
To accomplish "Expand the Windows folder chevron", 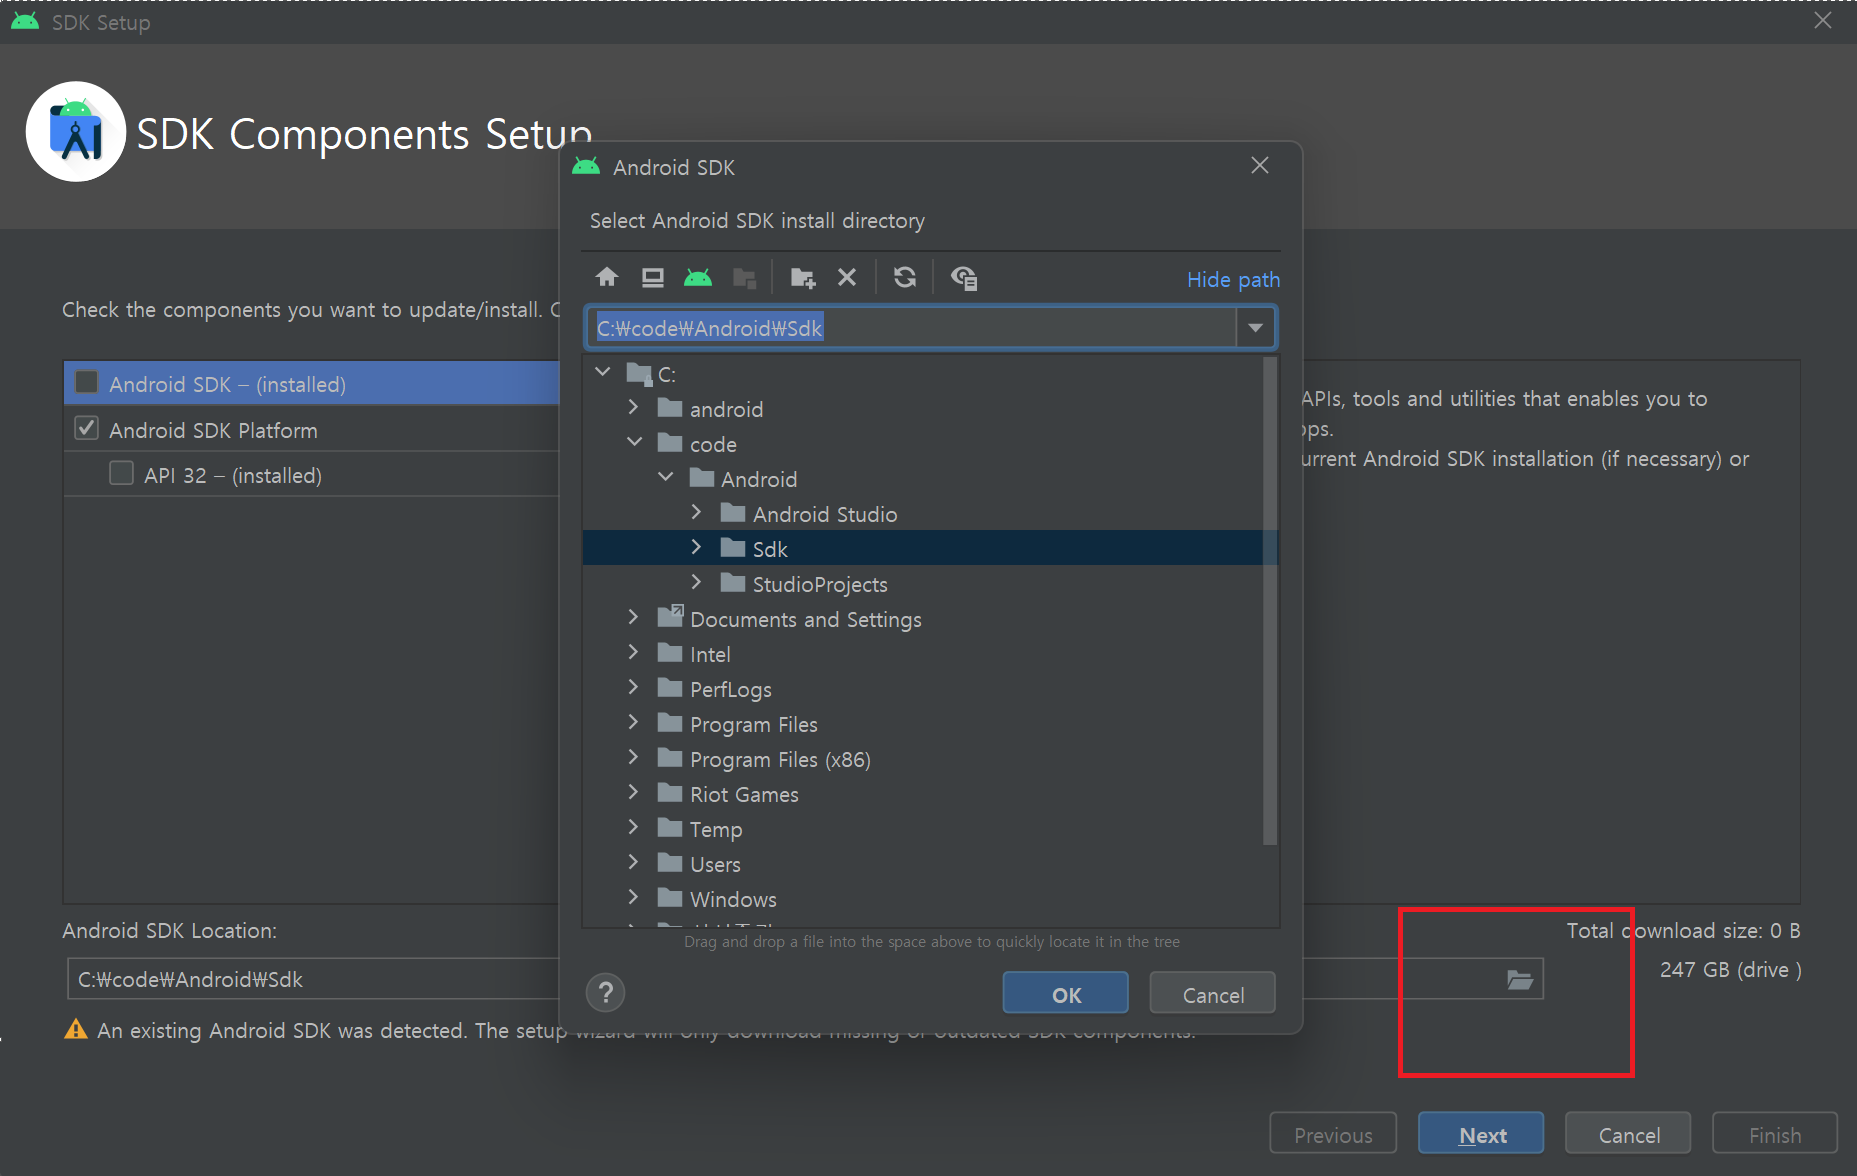I will pyautogui.click(x=633, y=897).
